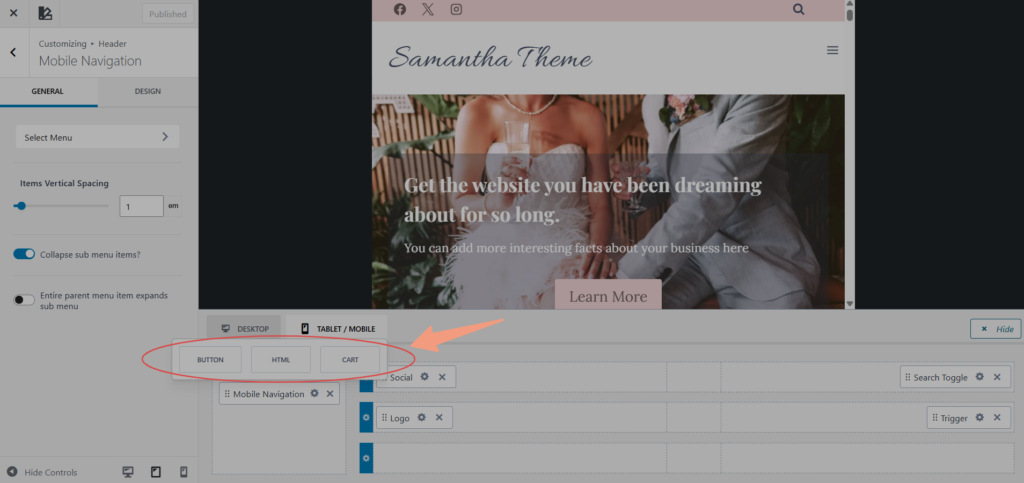Switch to the Desktop header builder tab
1024x483 pixels.
[244, 328]
